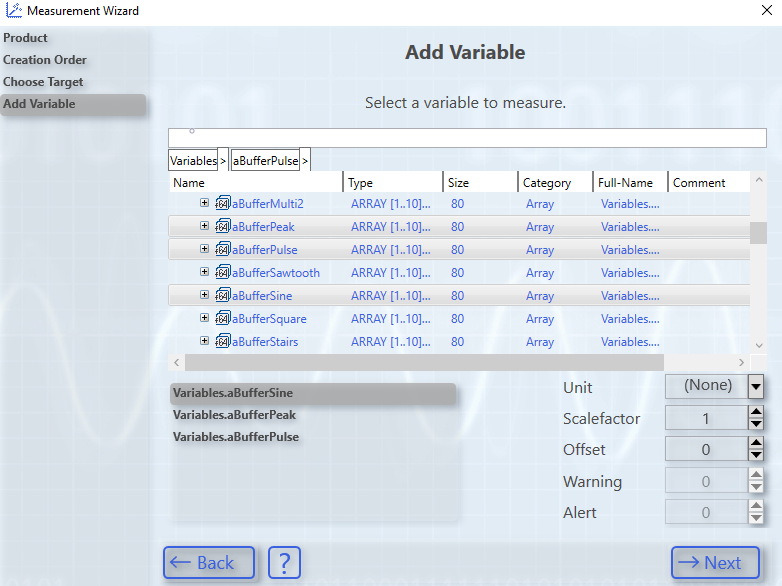This screenshot has height=586, width=782.
Task: Select the aBufferSquare row name
Action: (269, 319)
